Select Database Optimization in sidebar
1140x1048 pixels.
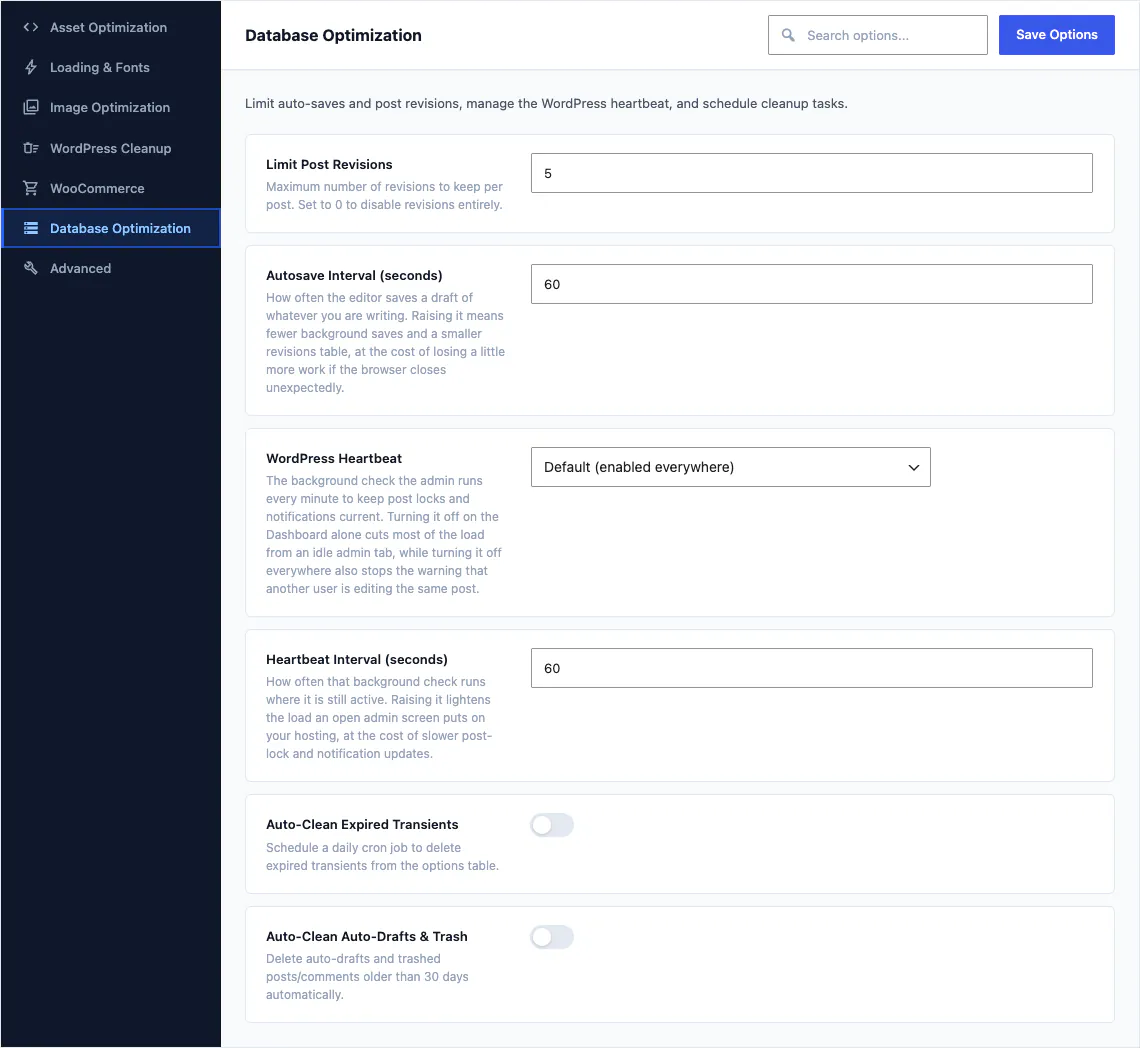[x=111, y=228]
